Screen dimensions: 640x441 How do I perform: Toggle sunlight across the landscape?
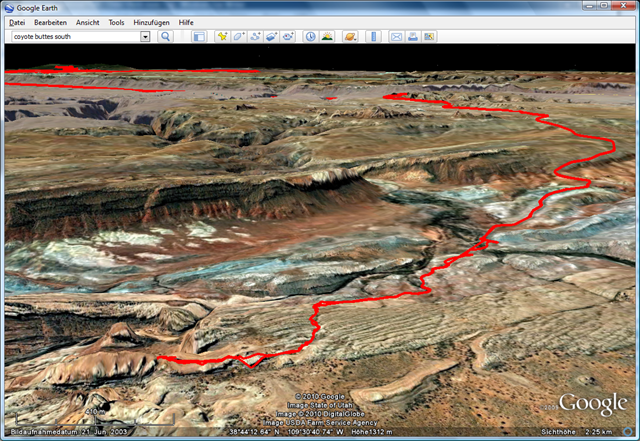click(x=327, y=36)
